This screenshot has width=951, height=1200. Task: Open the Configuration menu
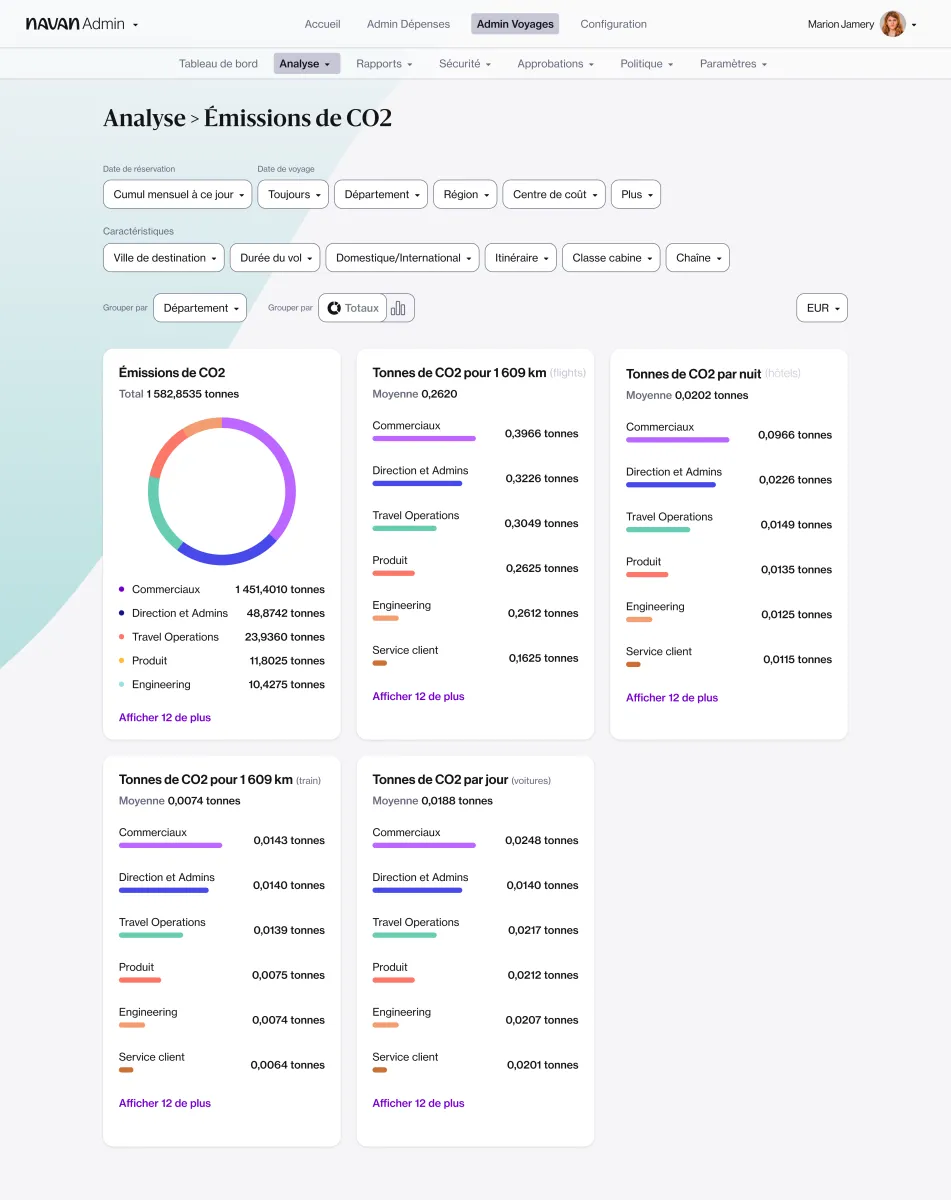pyautogui.click(x=613, y=23)
